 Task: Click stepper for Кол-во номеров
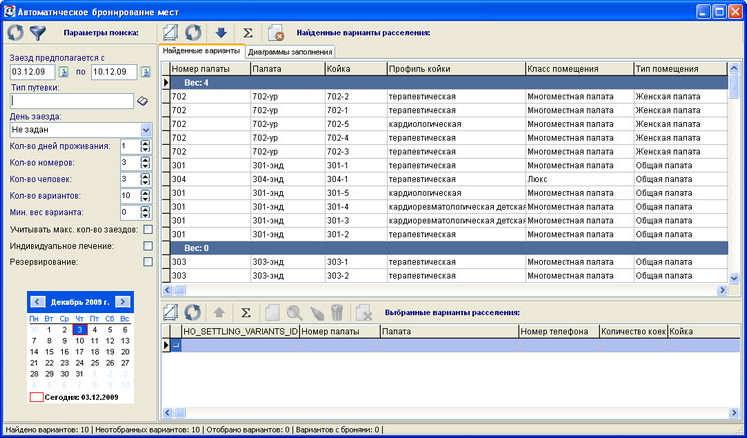pos(145,163)
